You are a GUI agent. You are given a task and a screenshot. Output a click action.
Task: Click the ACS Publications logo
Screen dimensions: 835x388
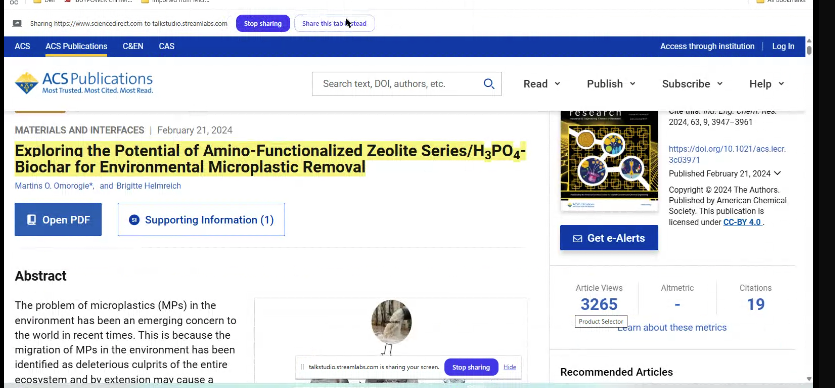tap(84, 83)
